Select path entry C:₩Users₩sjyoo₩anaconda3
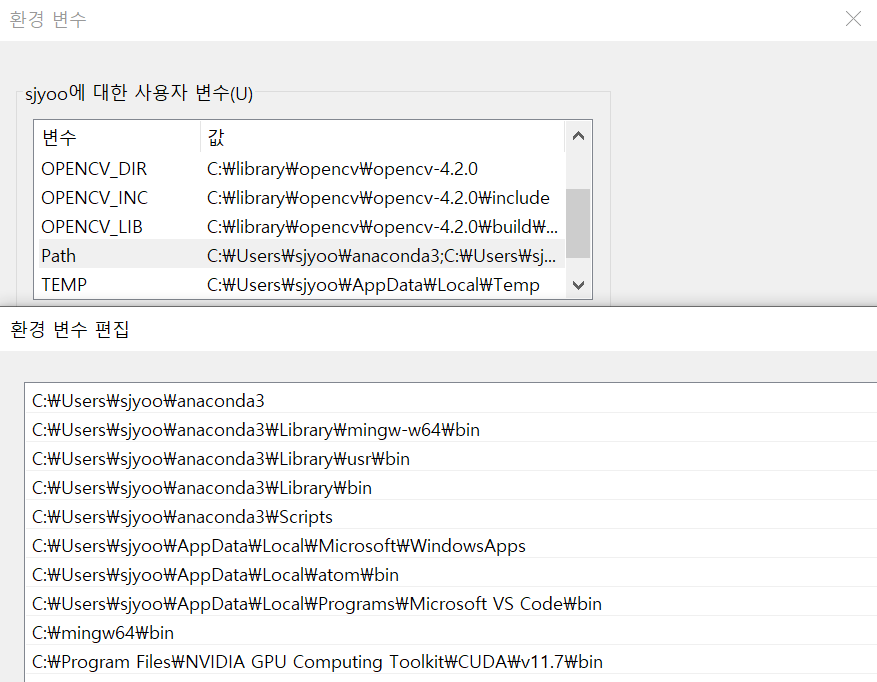This screenshot has height=682, width=877. click(x=451, y=401)
